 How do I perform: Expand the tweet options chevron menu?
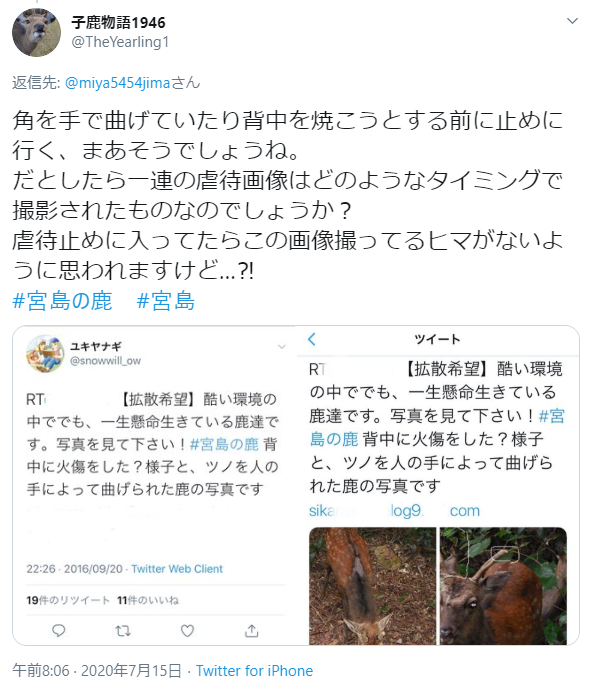572,21
